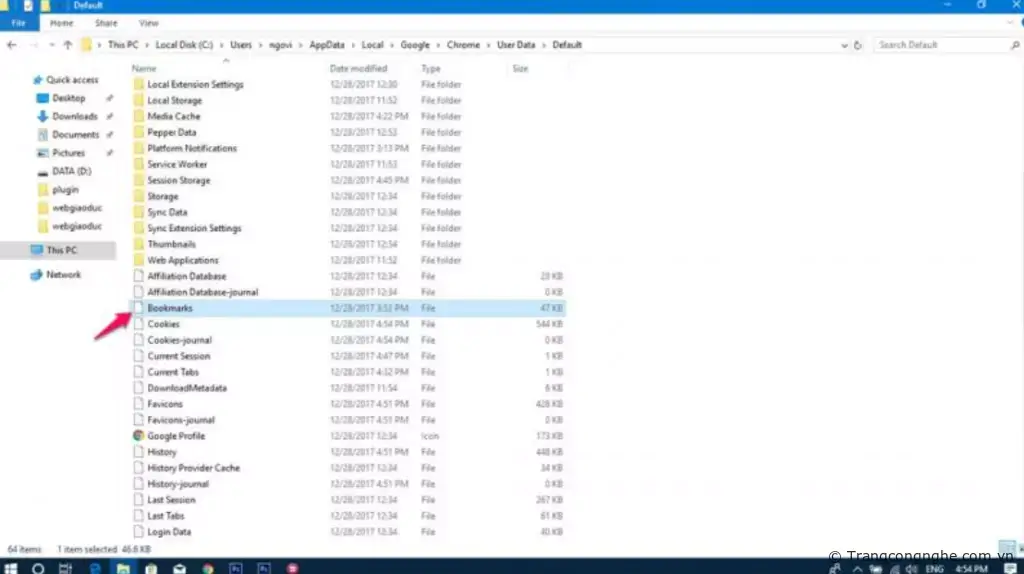Image resolution: width=1024 pixels, height=574 pixels.
Task: Open Windows Start menu
Action: 12,567
